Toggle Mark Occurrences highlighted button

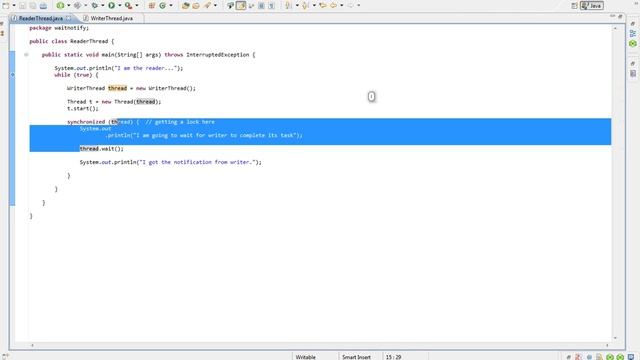tap(241, 5)
